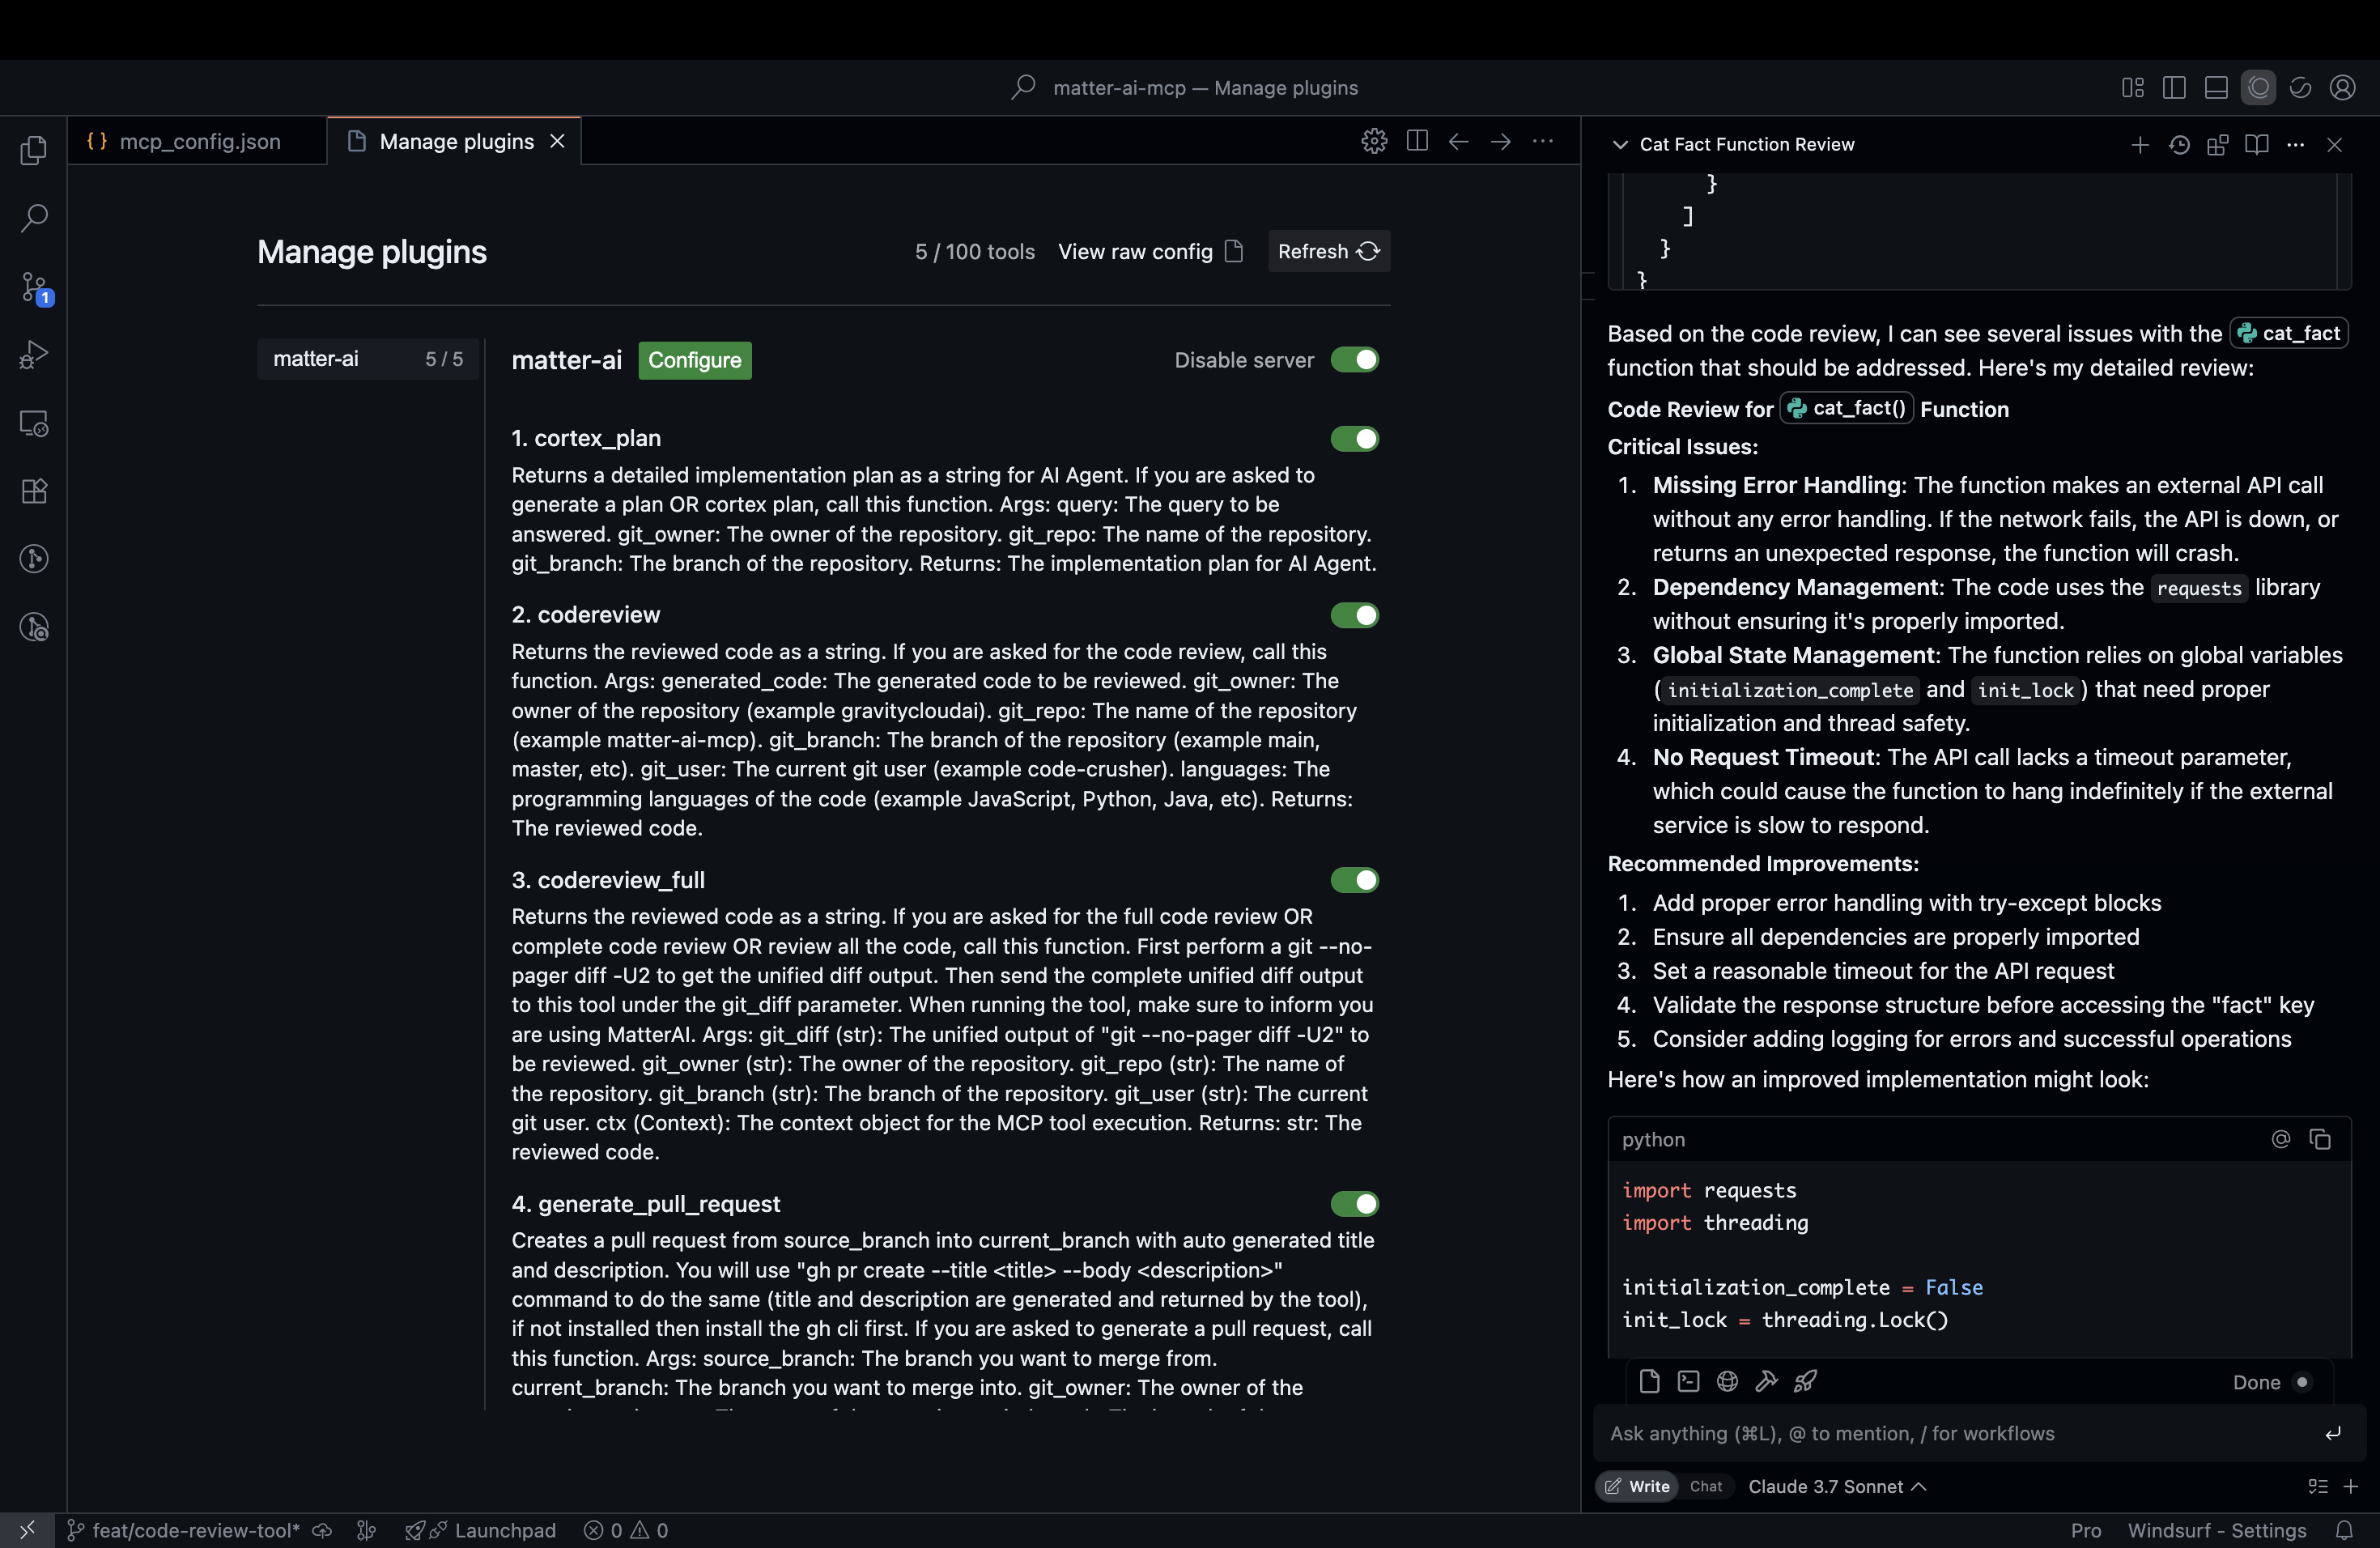Open Windsurf - Settings in status bar

pos(2217,1530)
